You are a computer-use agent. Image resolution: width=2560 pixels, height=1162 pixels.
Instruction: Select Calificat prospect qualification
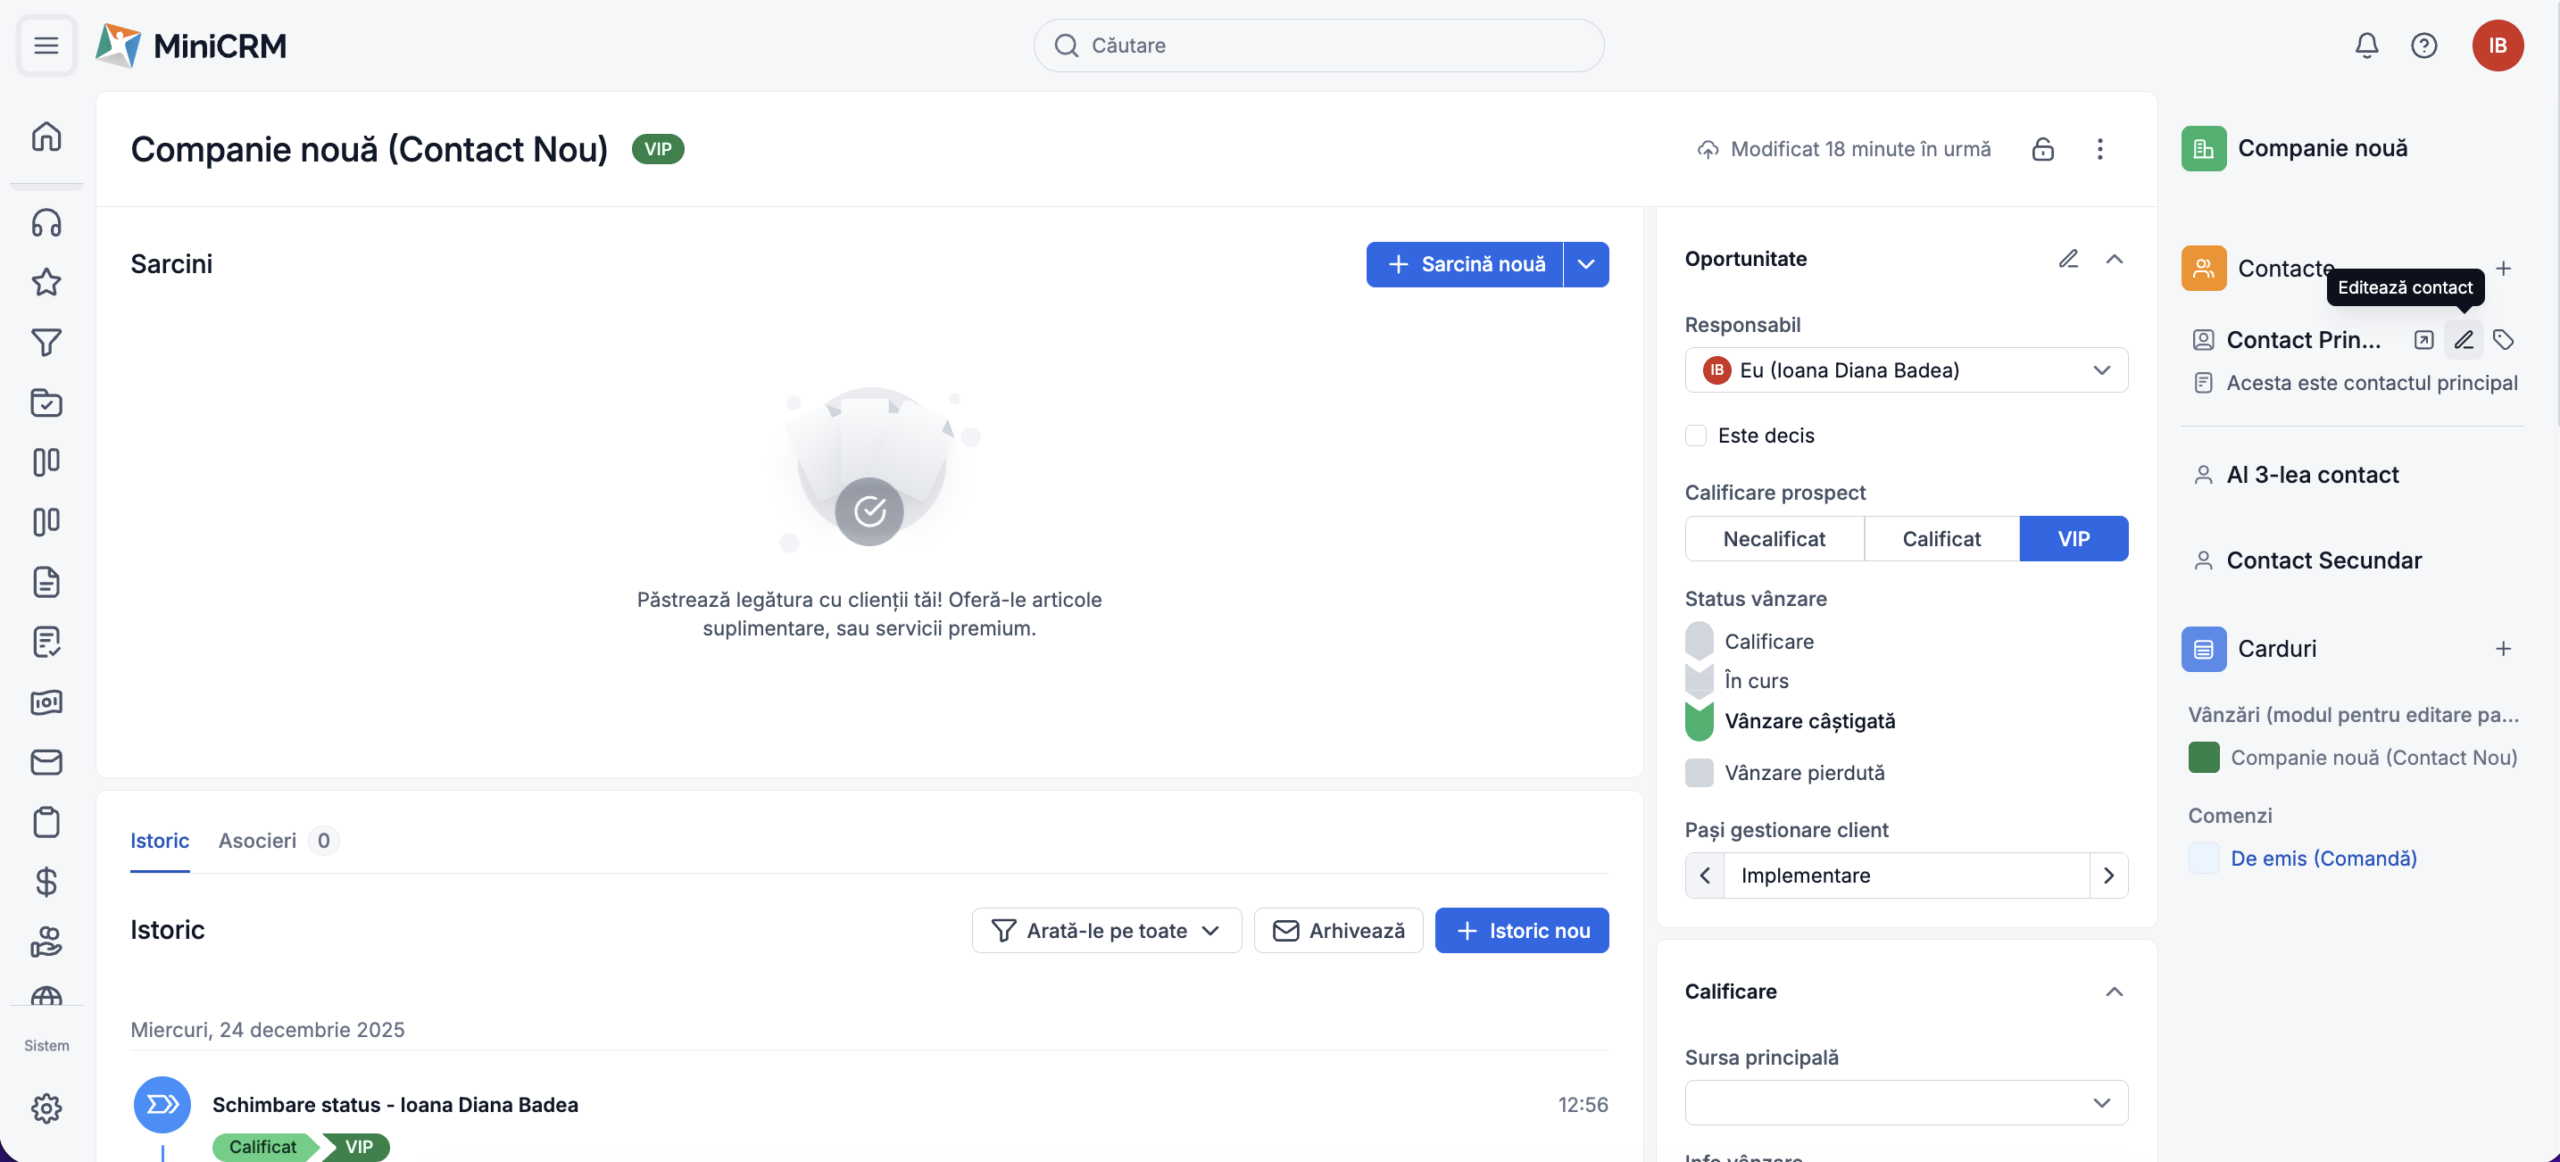click(x=1941, y=539)
